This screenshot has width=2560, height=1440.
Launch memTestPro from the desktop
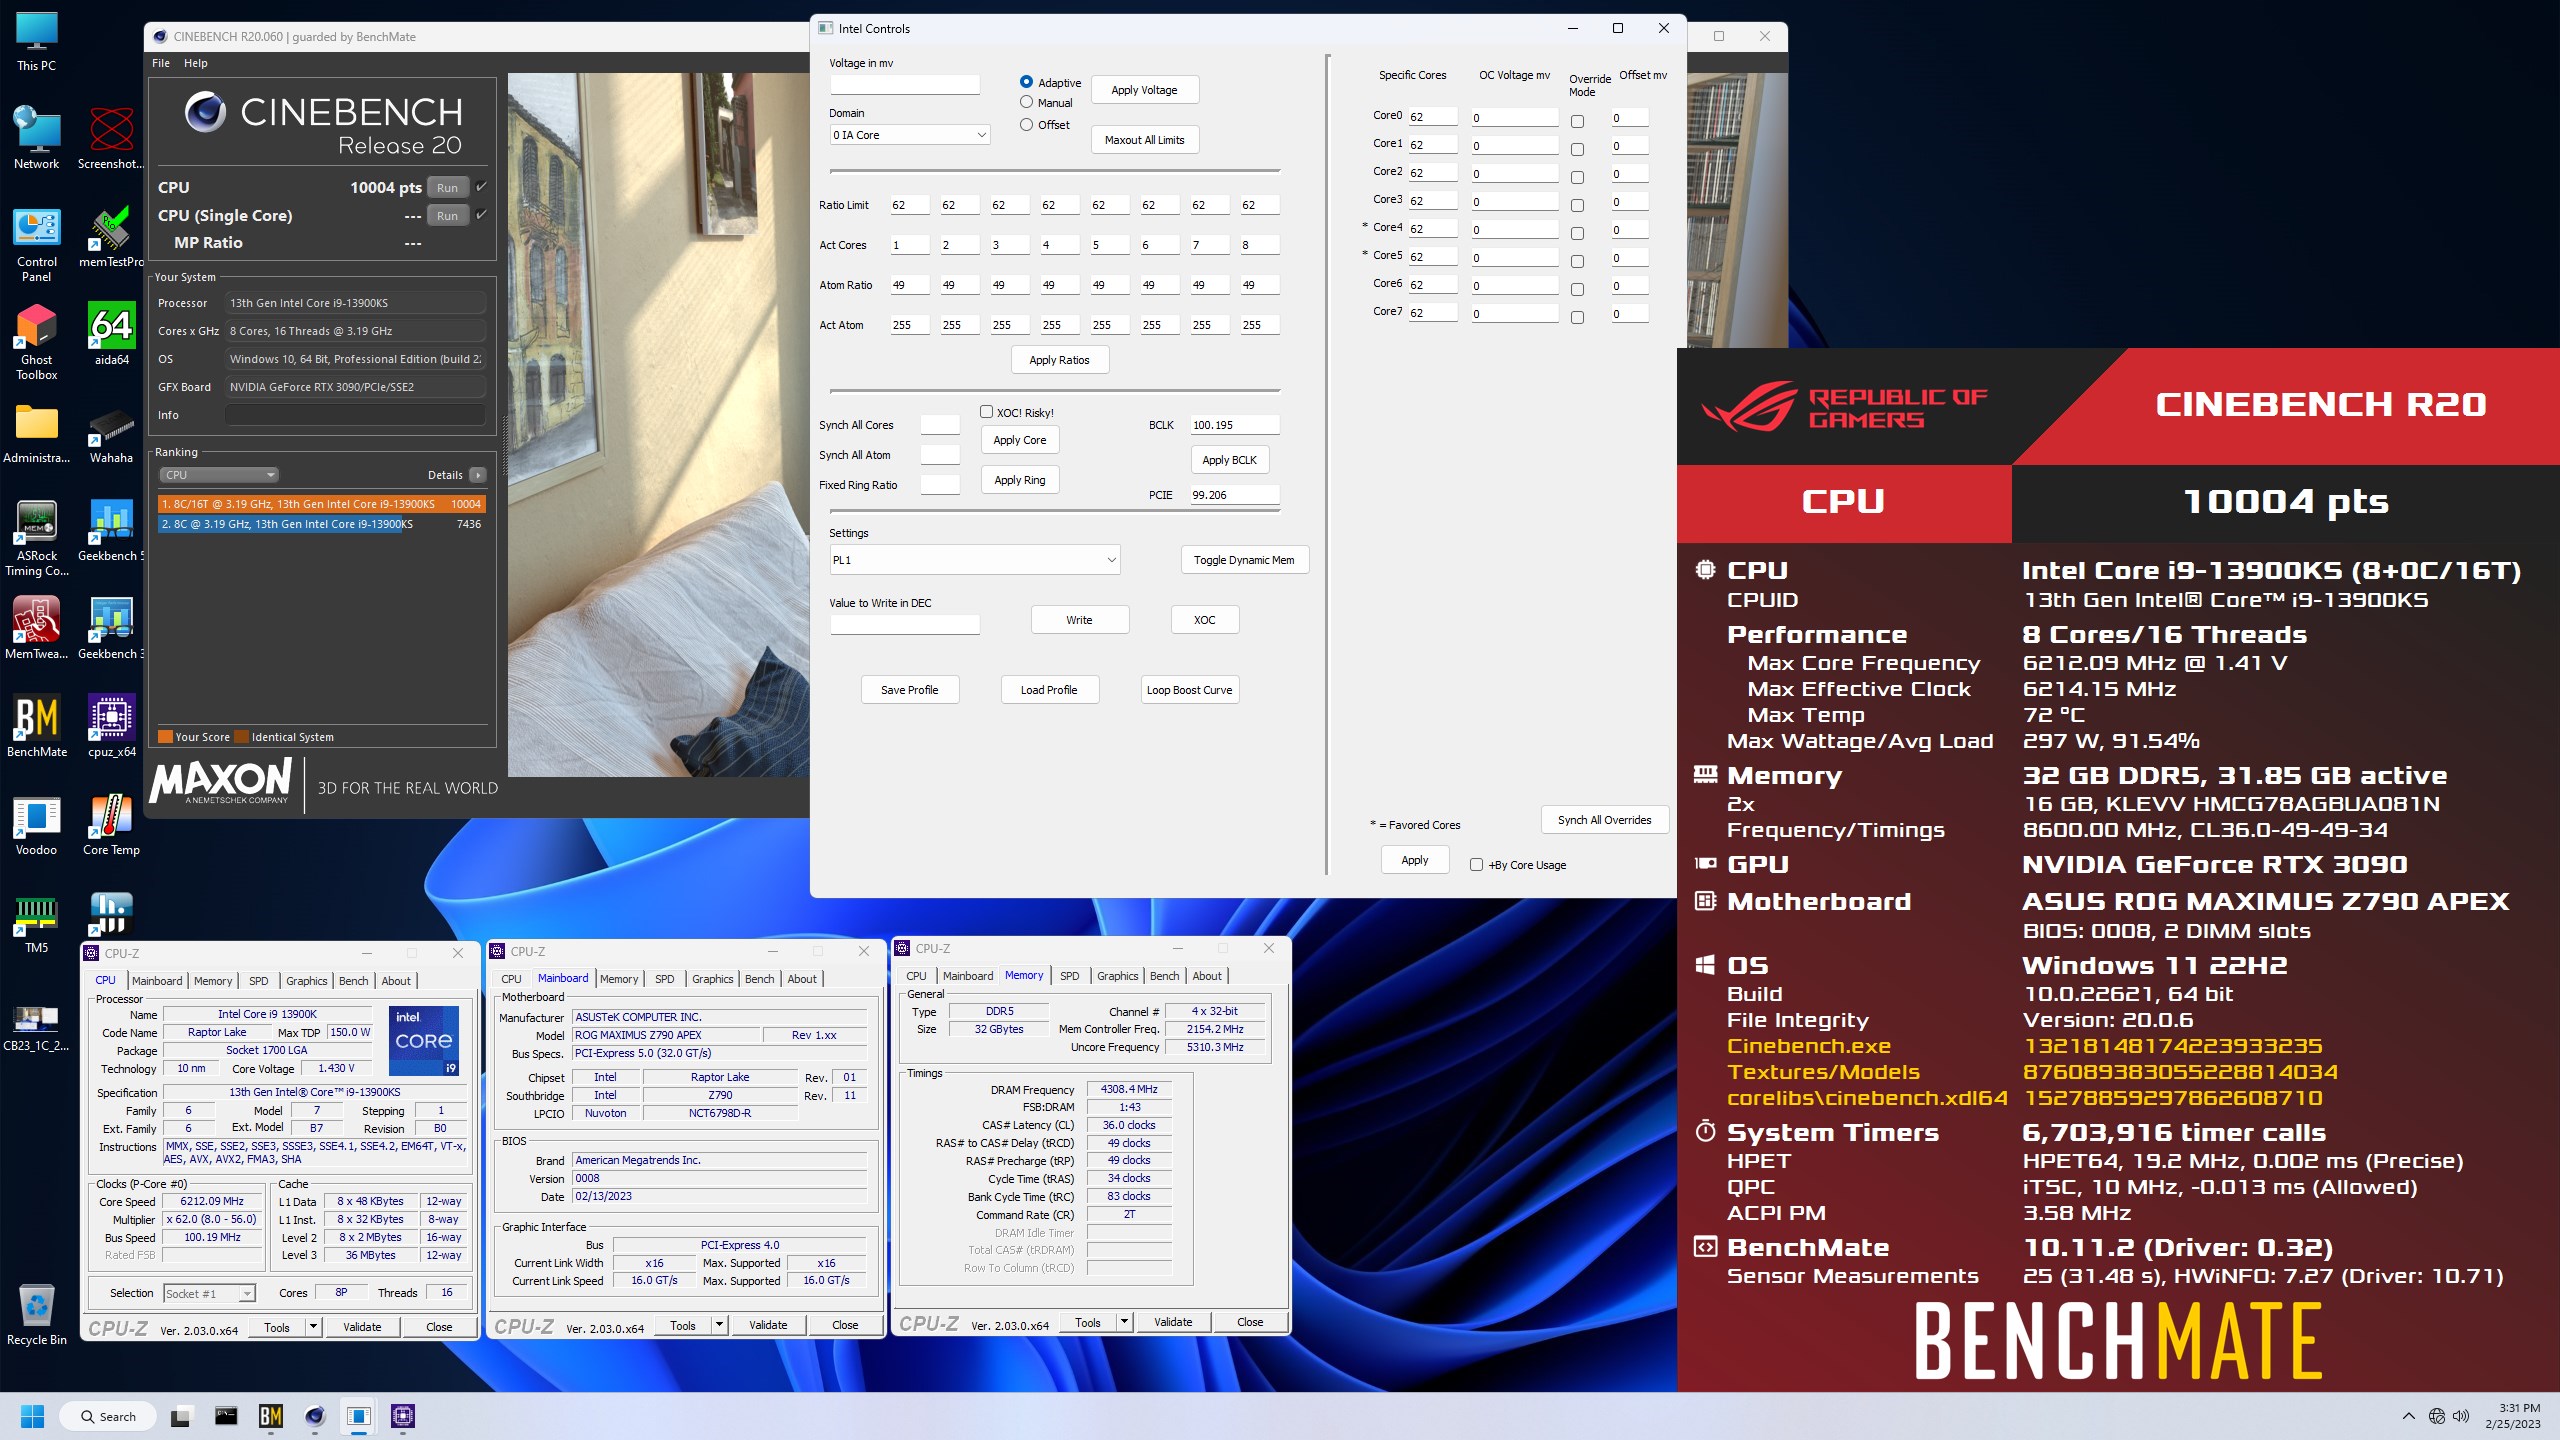111,238
